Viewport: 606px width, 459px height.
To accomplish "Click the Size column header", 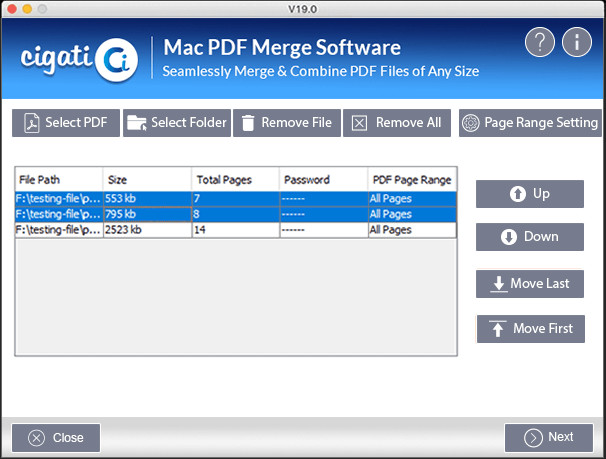I will [147, 180].
